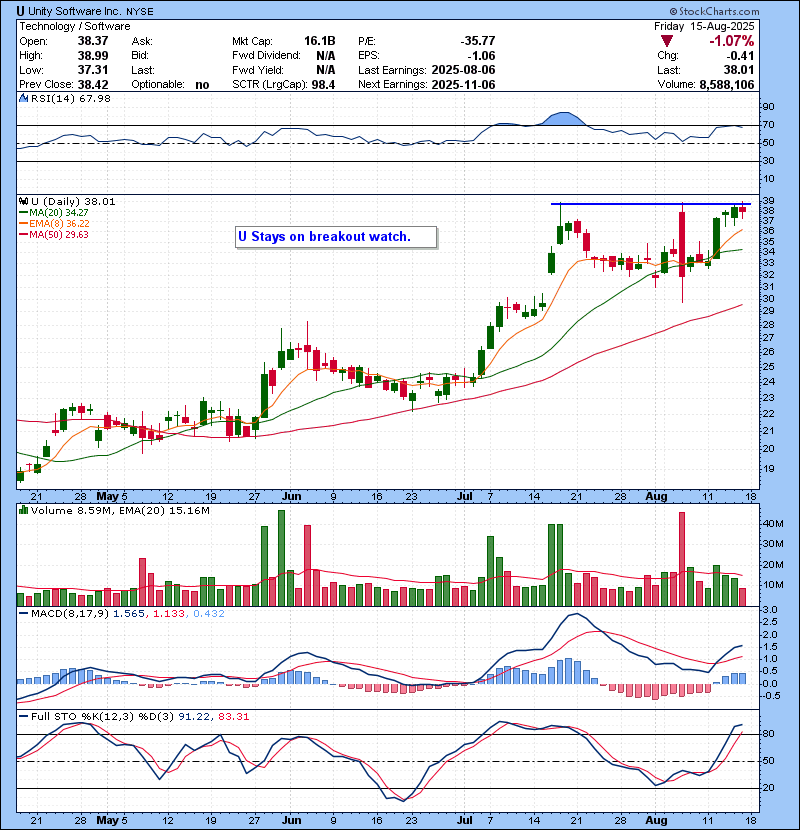Click the 3.0 tick on MACD axis
The image size is (800, 830).
770,610
